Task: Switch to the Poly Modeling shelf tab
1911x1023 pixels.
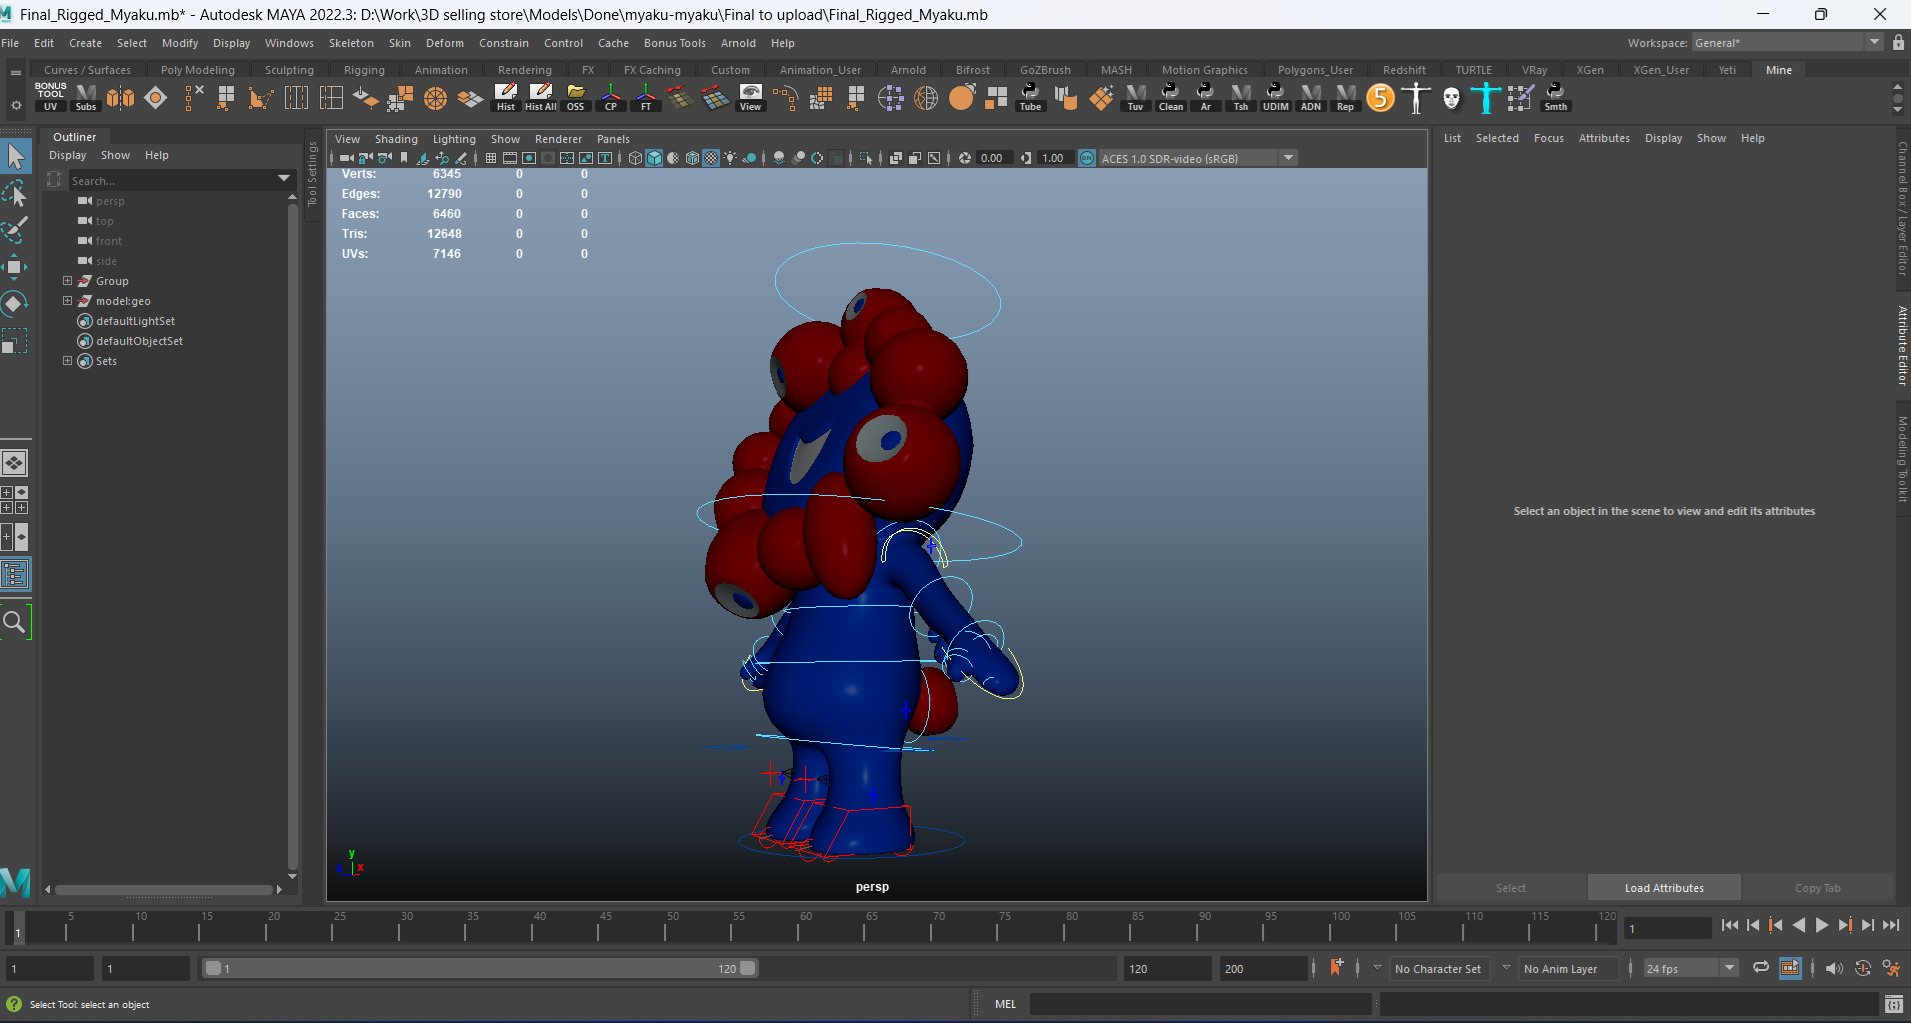Action: pos(198,70)
